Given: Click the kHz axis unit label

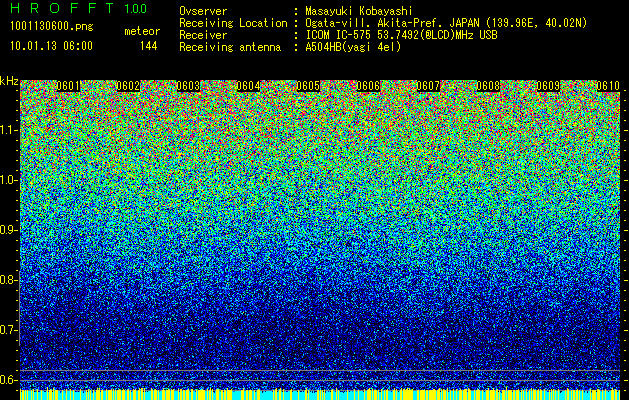Looking at the screenshot, I should pos(9,81).
